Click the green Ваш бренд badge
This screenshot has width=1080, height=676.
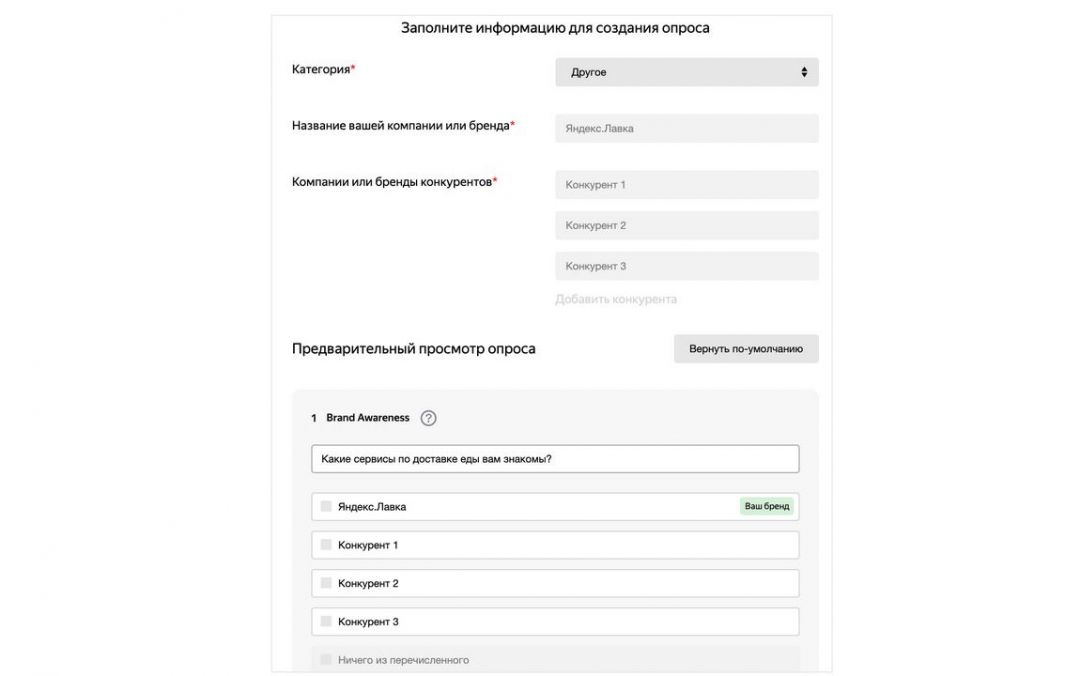[x=766, y=506]
